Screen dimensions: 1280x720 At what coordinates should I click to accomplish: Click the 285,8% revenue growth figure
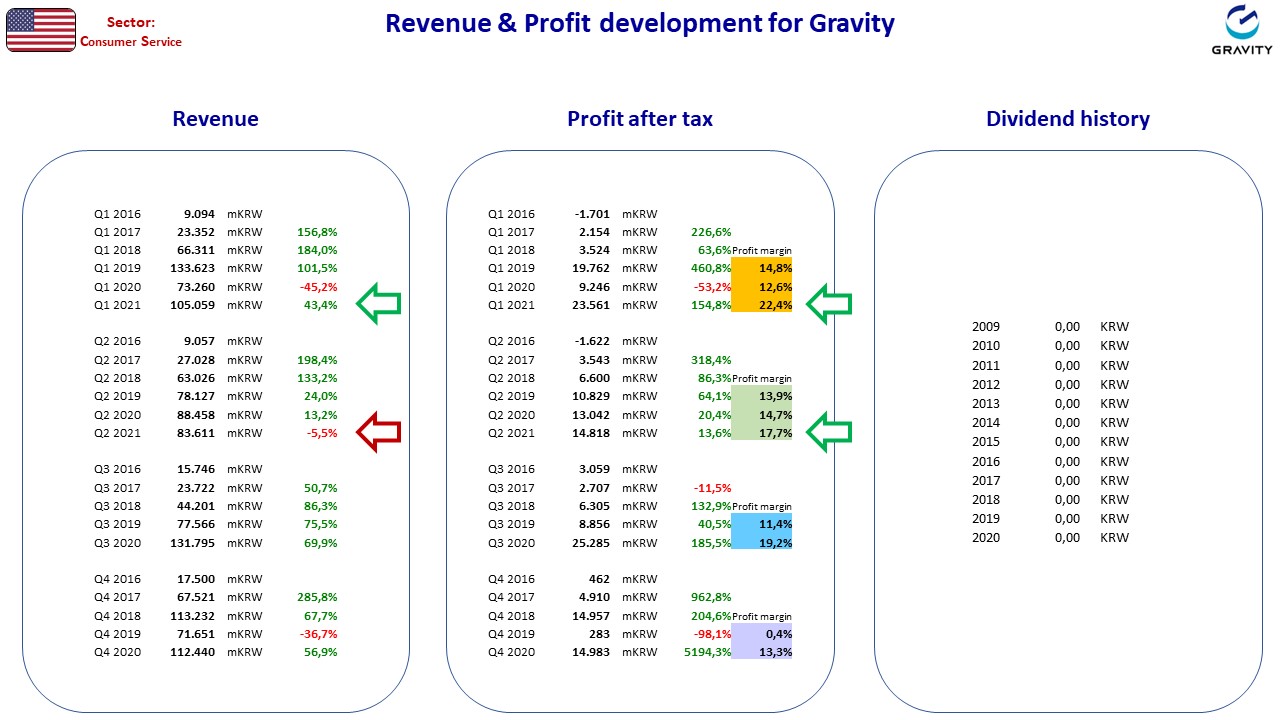tap(317, 597)
